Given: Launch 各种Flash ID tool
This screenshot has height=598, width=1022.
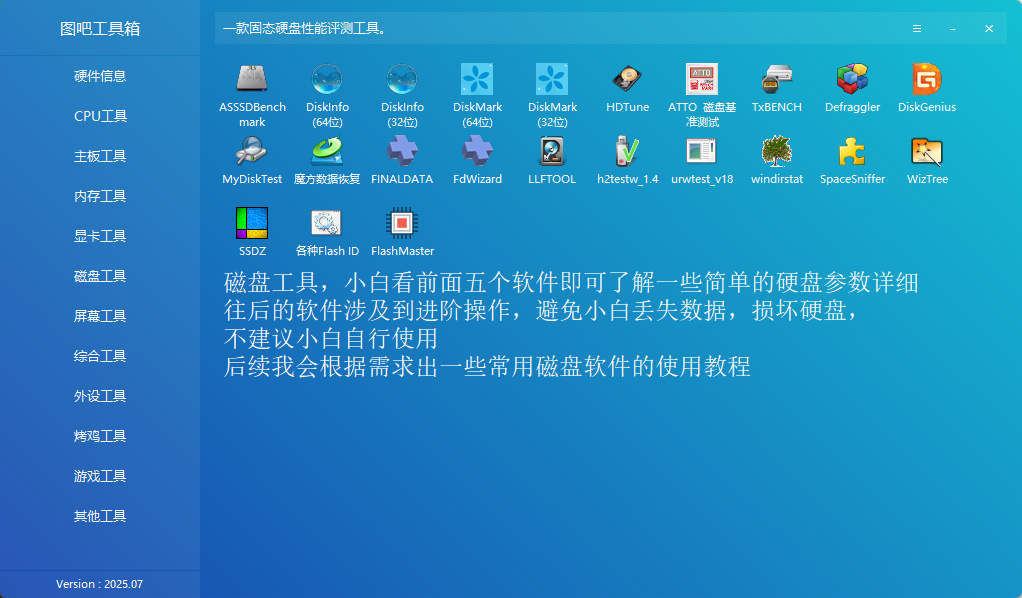Looking at the screenshot, I should coord(327,232).
